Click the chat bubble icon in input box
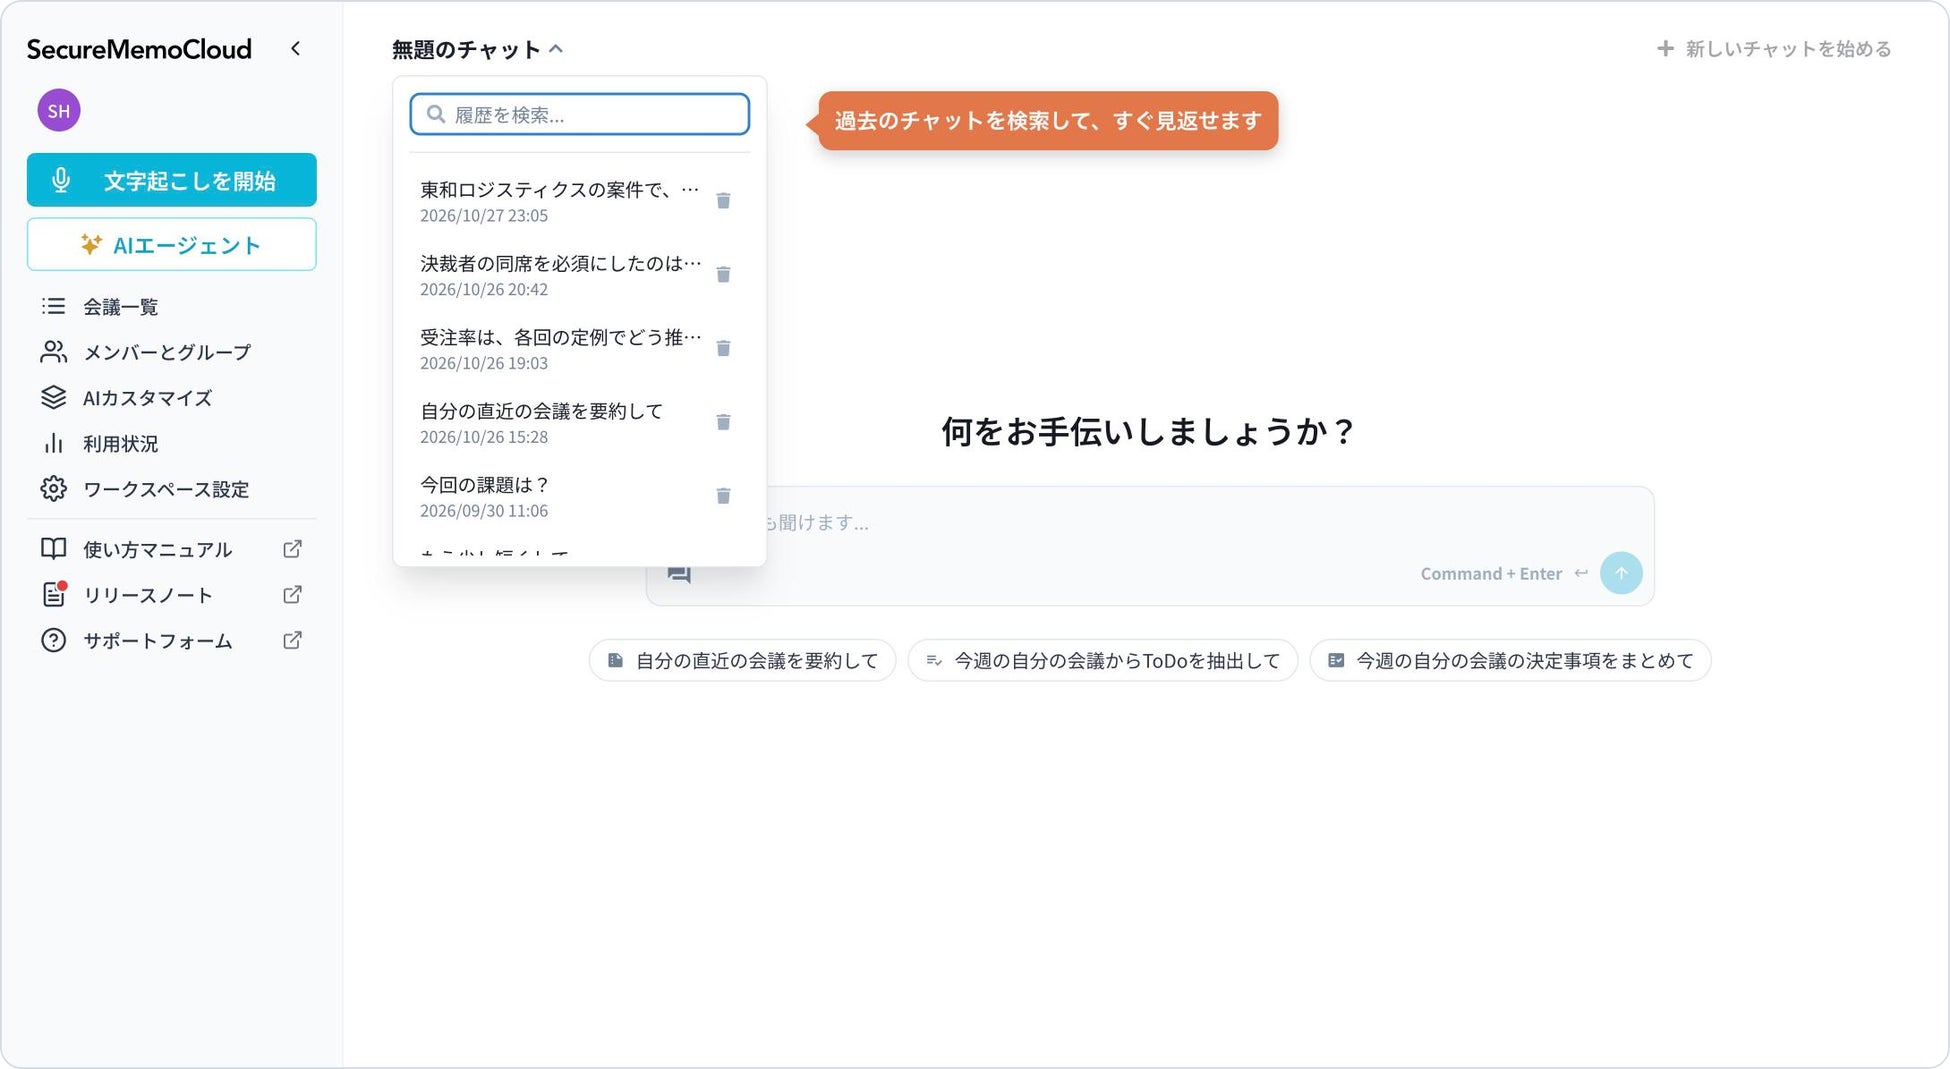1950x1069 pixels. tap(679, 574)
